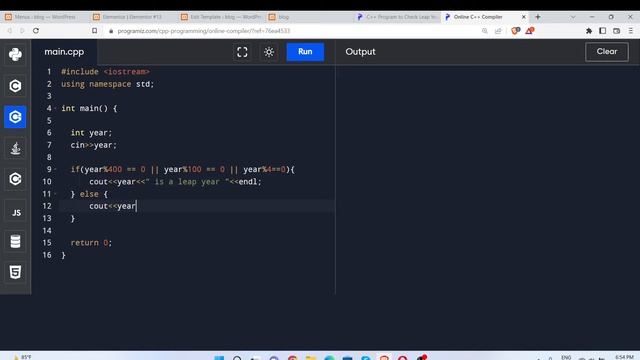Switch to the JS compiler
Screen dimensions: 640x360
pyautogui.click(x=16, y=212)
